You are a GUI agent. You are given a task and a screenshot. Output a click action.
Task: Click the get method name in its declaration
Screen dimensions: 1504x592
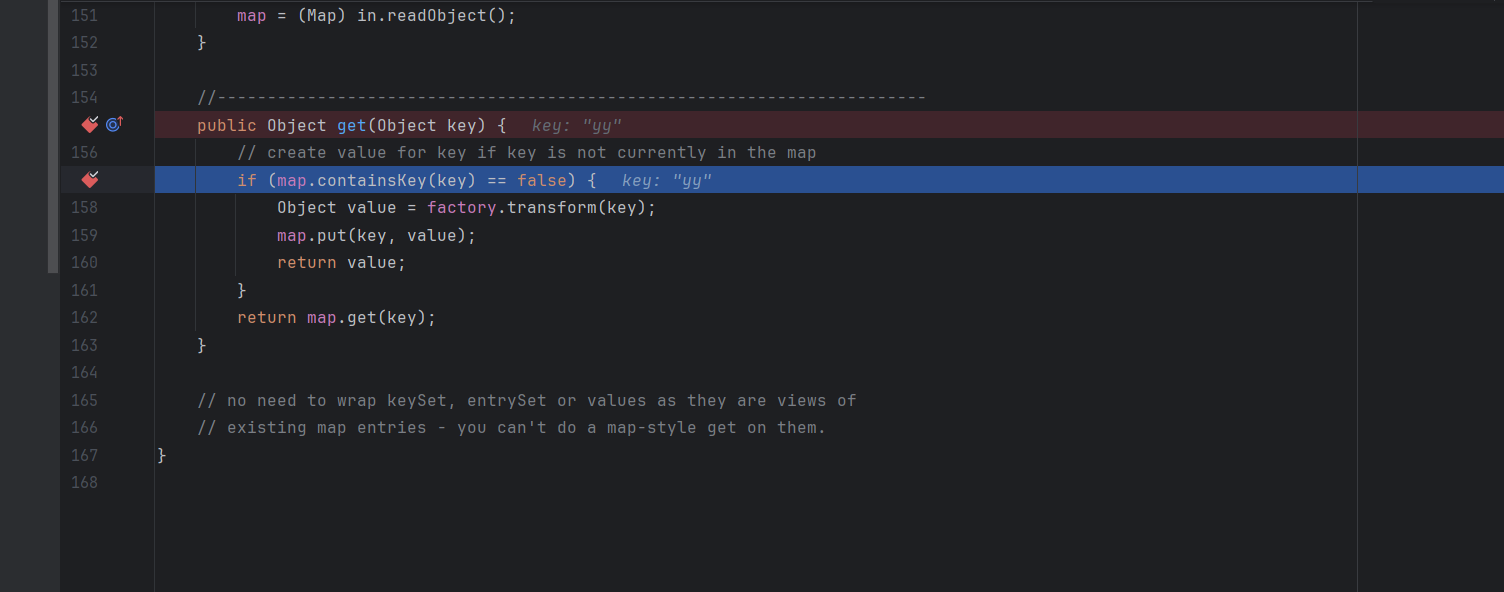click(351, 126)
